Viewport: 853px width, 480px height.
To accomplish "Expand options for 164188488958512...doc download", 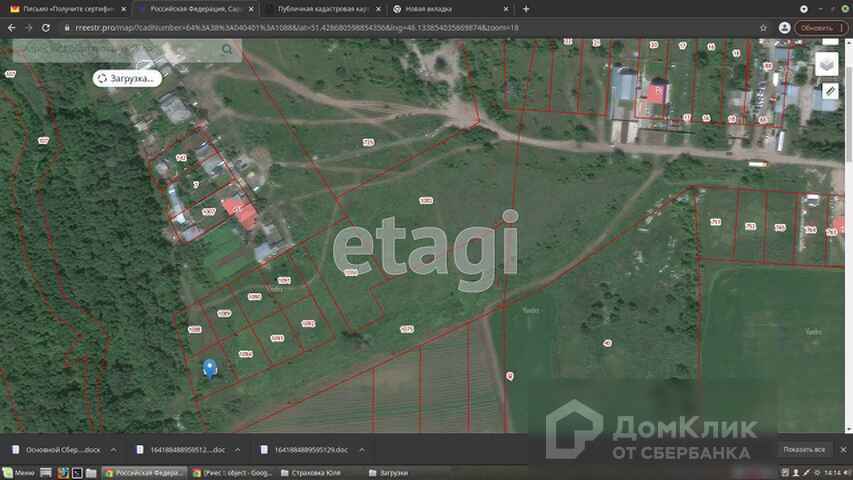I will pyautogui.click(x=237, y=450).
